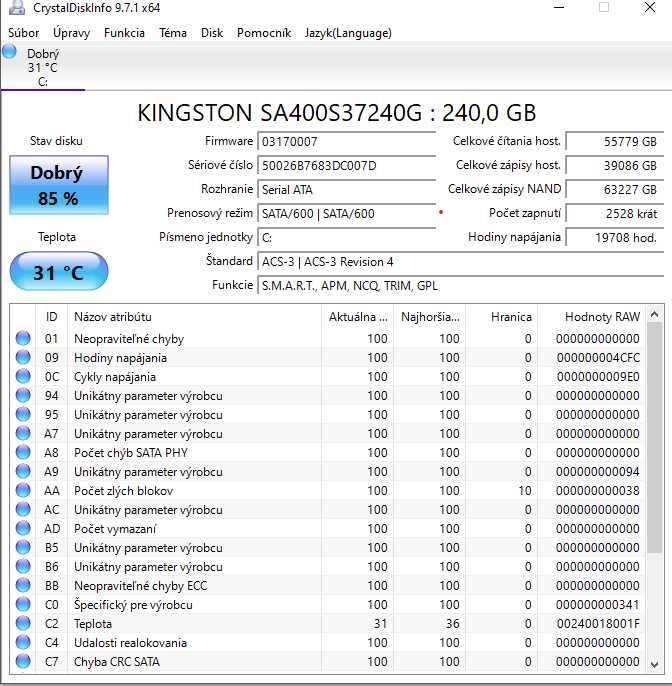Screen dimensions: 672x686
Task: Click status orb of attribute ID 94
Action: (23, 396)
